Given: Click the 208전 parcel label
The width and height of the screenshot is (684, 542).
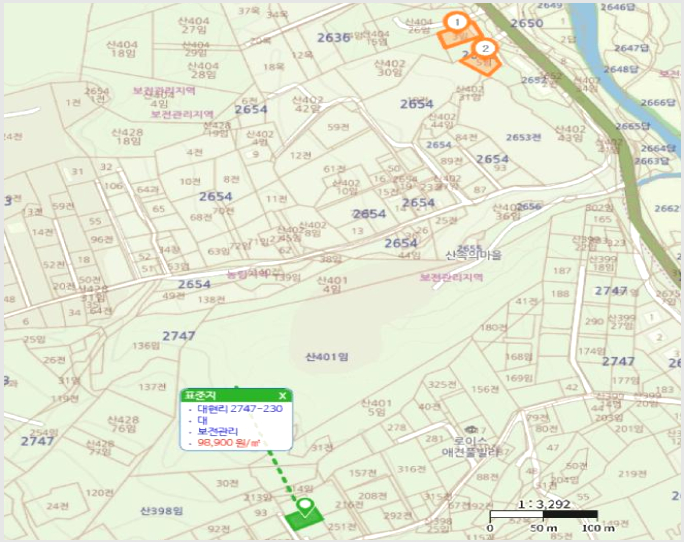Looking at the screenshot, I should click(373, 496).
